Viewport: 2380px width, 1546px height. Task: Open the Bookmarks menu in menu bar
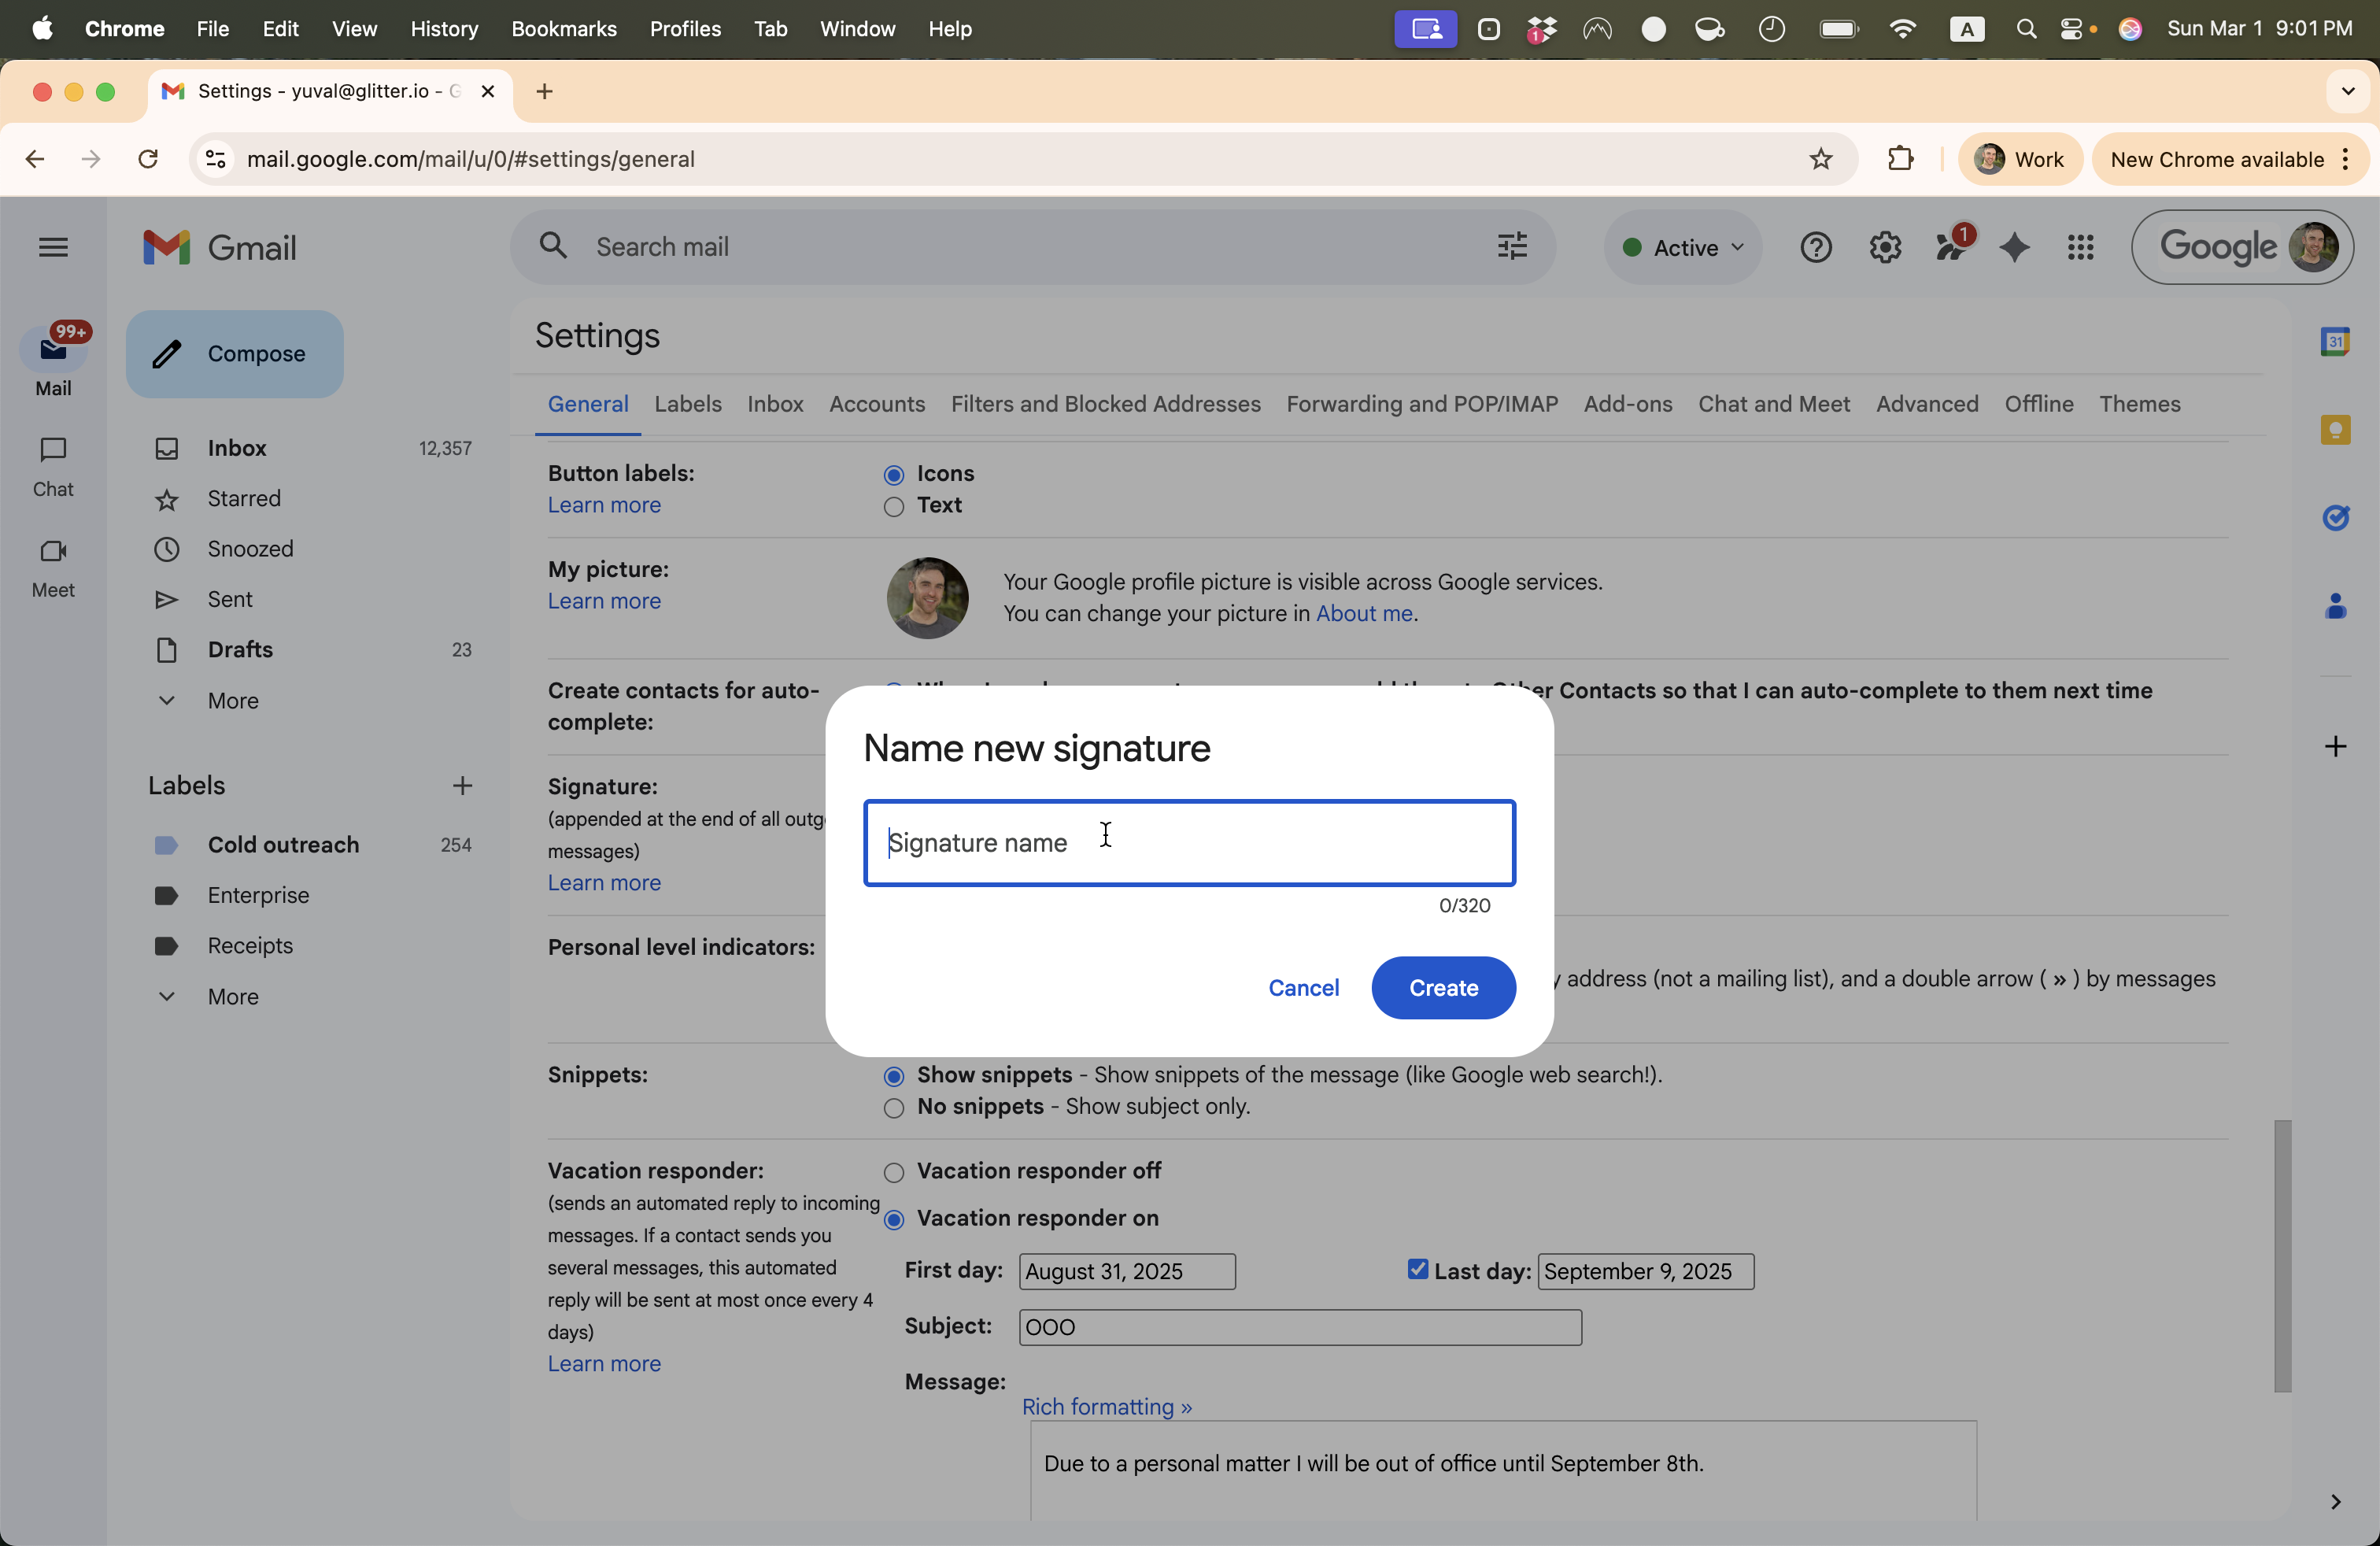(563, 29)
